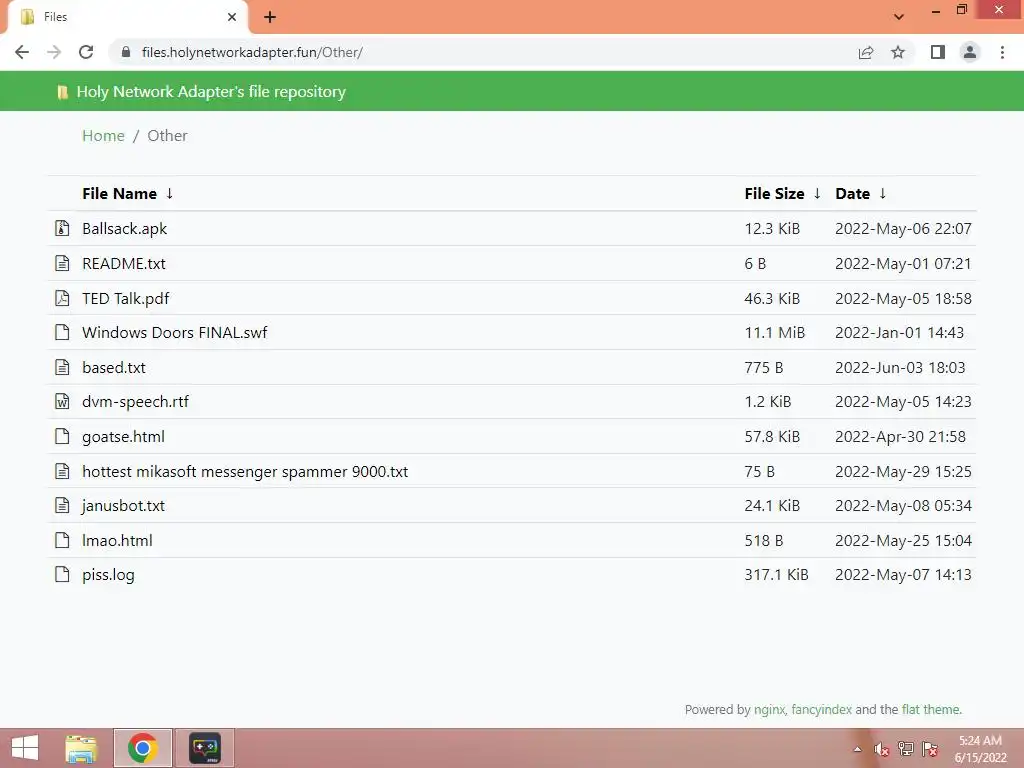Click the Holy Network Adapter's file repository title
The image size is (1024, 768).
211,91
